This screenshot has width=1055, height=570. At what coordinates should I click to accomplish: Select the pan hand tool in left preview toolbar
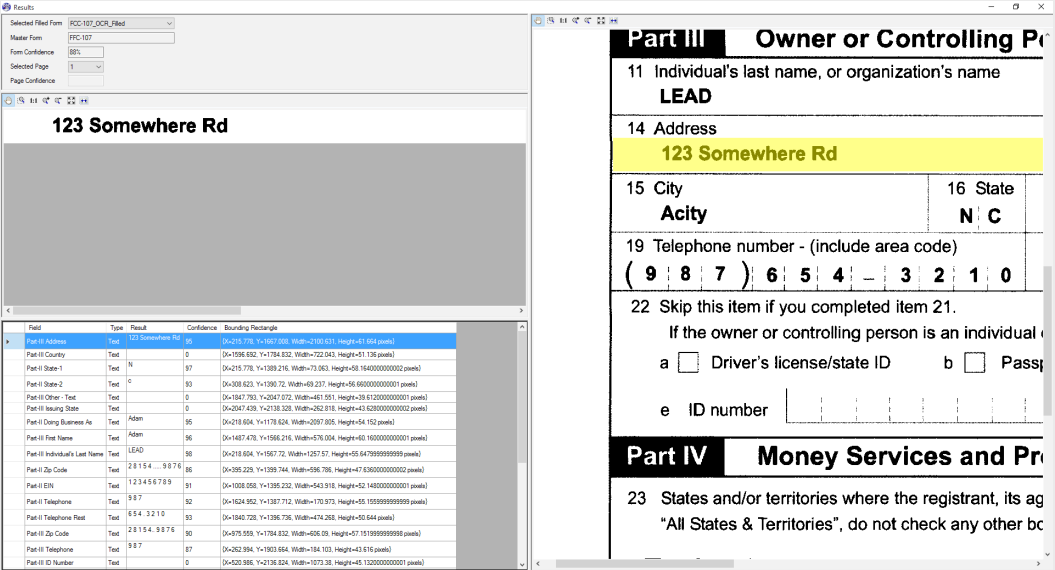click(9, 101)
